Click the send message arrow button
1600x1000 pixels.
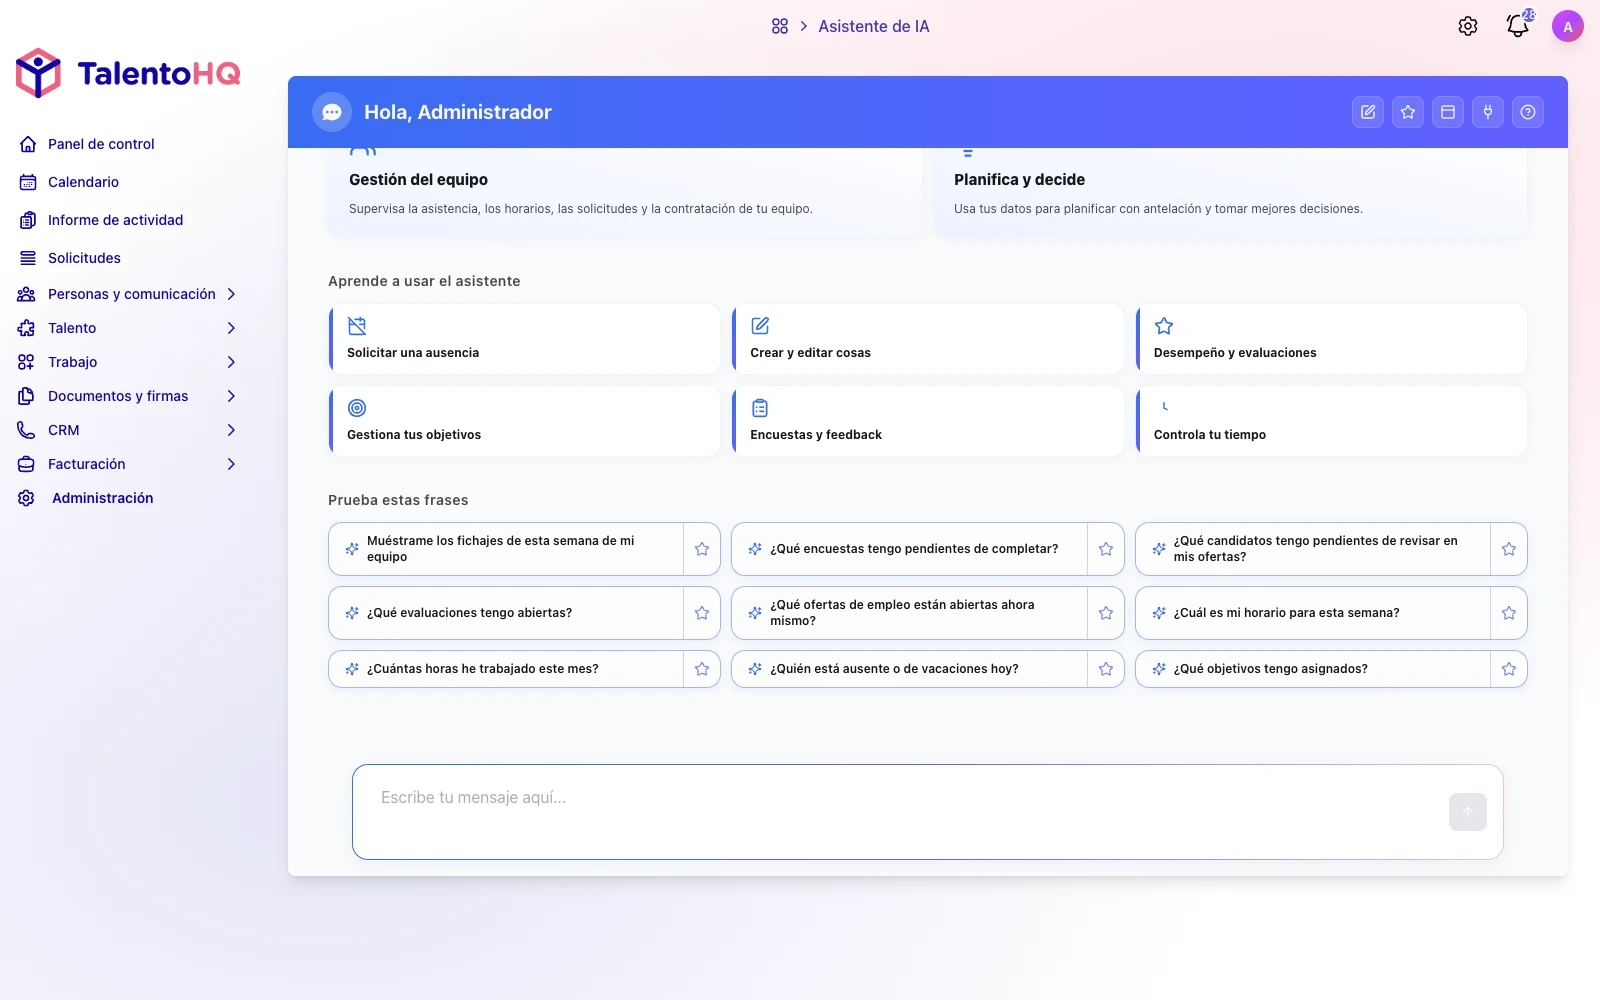(x=1468, y=812)
